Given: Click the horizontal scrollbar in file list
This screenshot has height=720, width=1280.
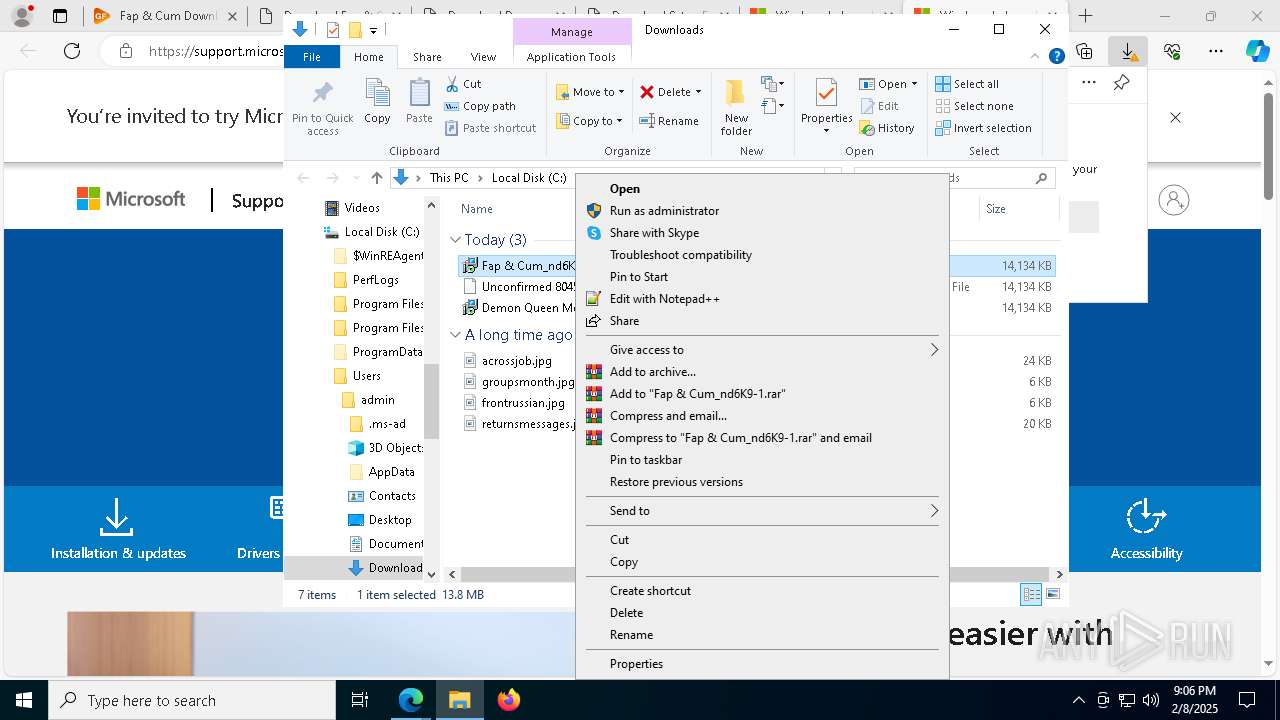Looking at the screenshot, I should tap(755, 574).
